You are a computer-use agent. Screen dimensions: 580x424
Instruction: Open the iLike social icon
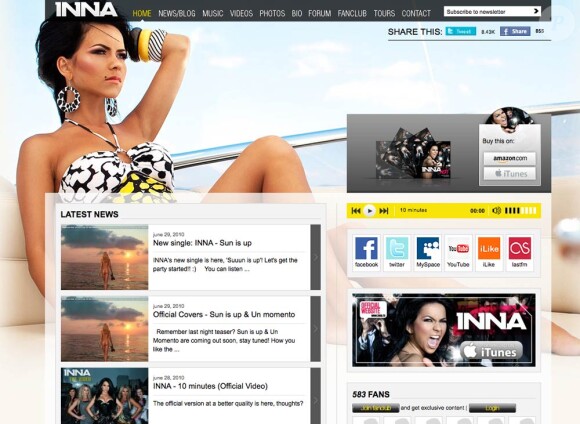pos(489,253)
